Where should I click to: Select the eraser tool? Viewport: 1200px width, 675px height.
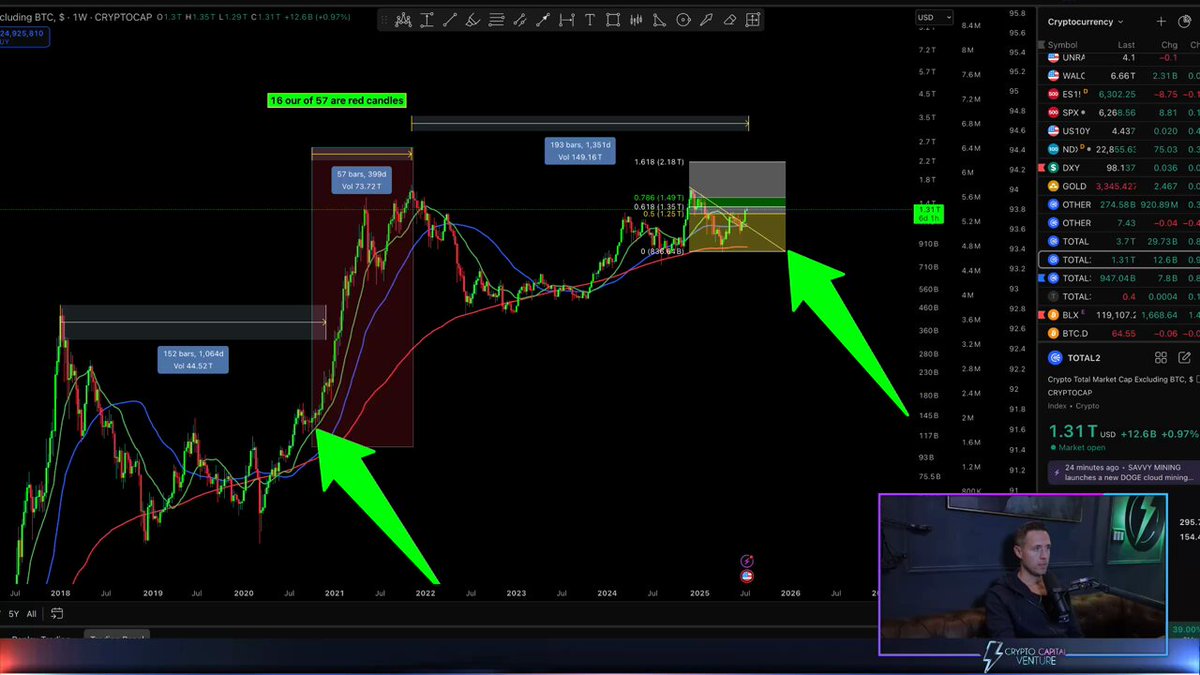tap(729, 20)
